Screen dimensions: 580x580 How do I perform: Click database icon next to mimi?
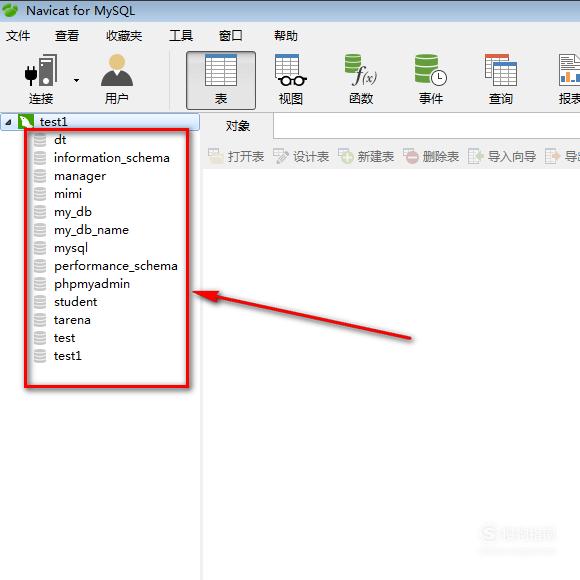(40, 193)
